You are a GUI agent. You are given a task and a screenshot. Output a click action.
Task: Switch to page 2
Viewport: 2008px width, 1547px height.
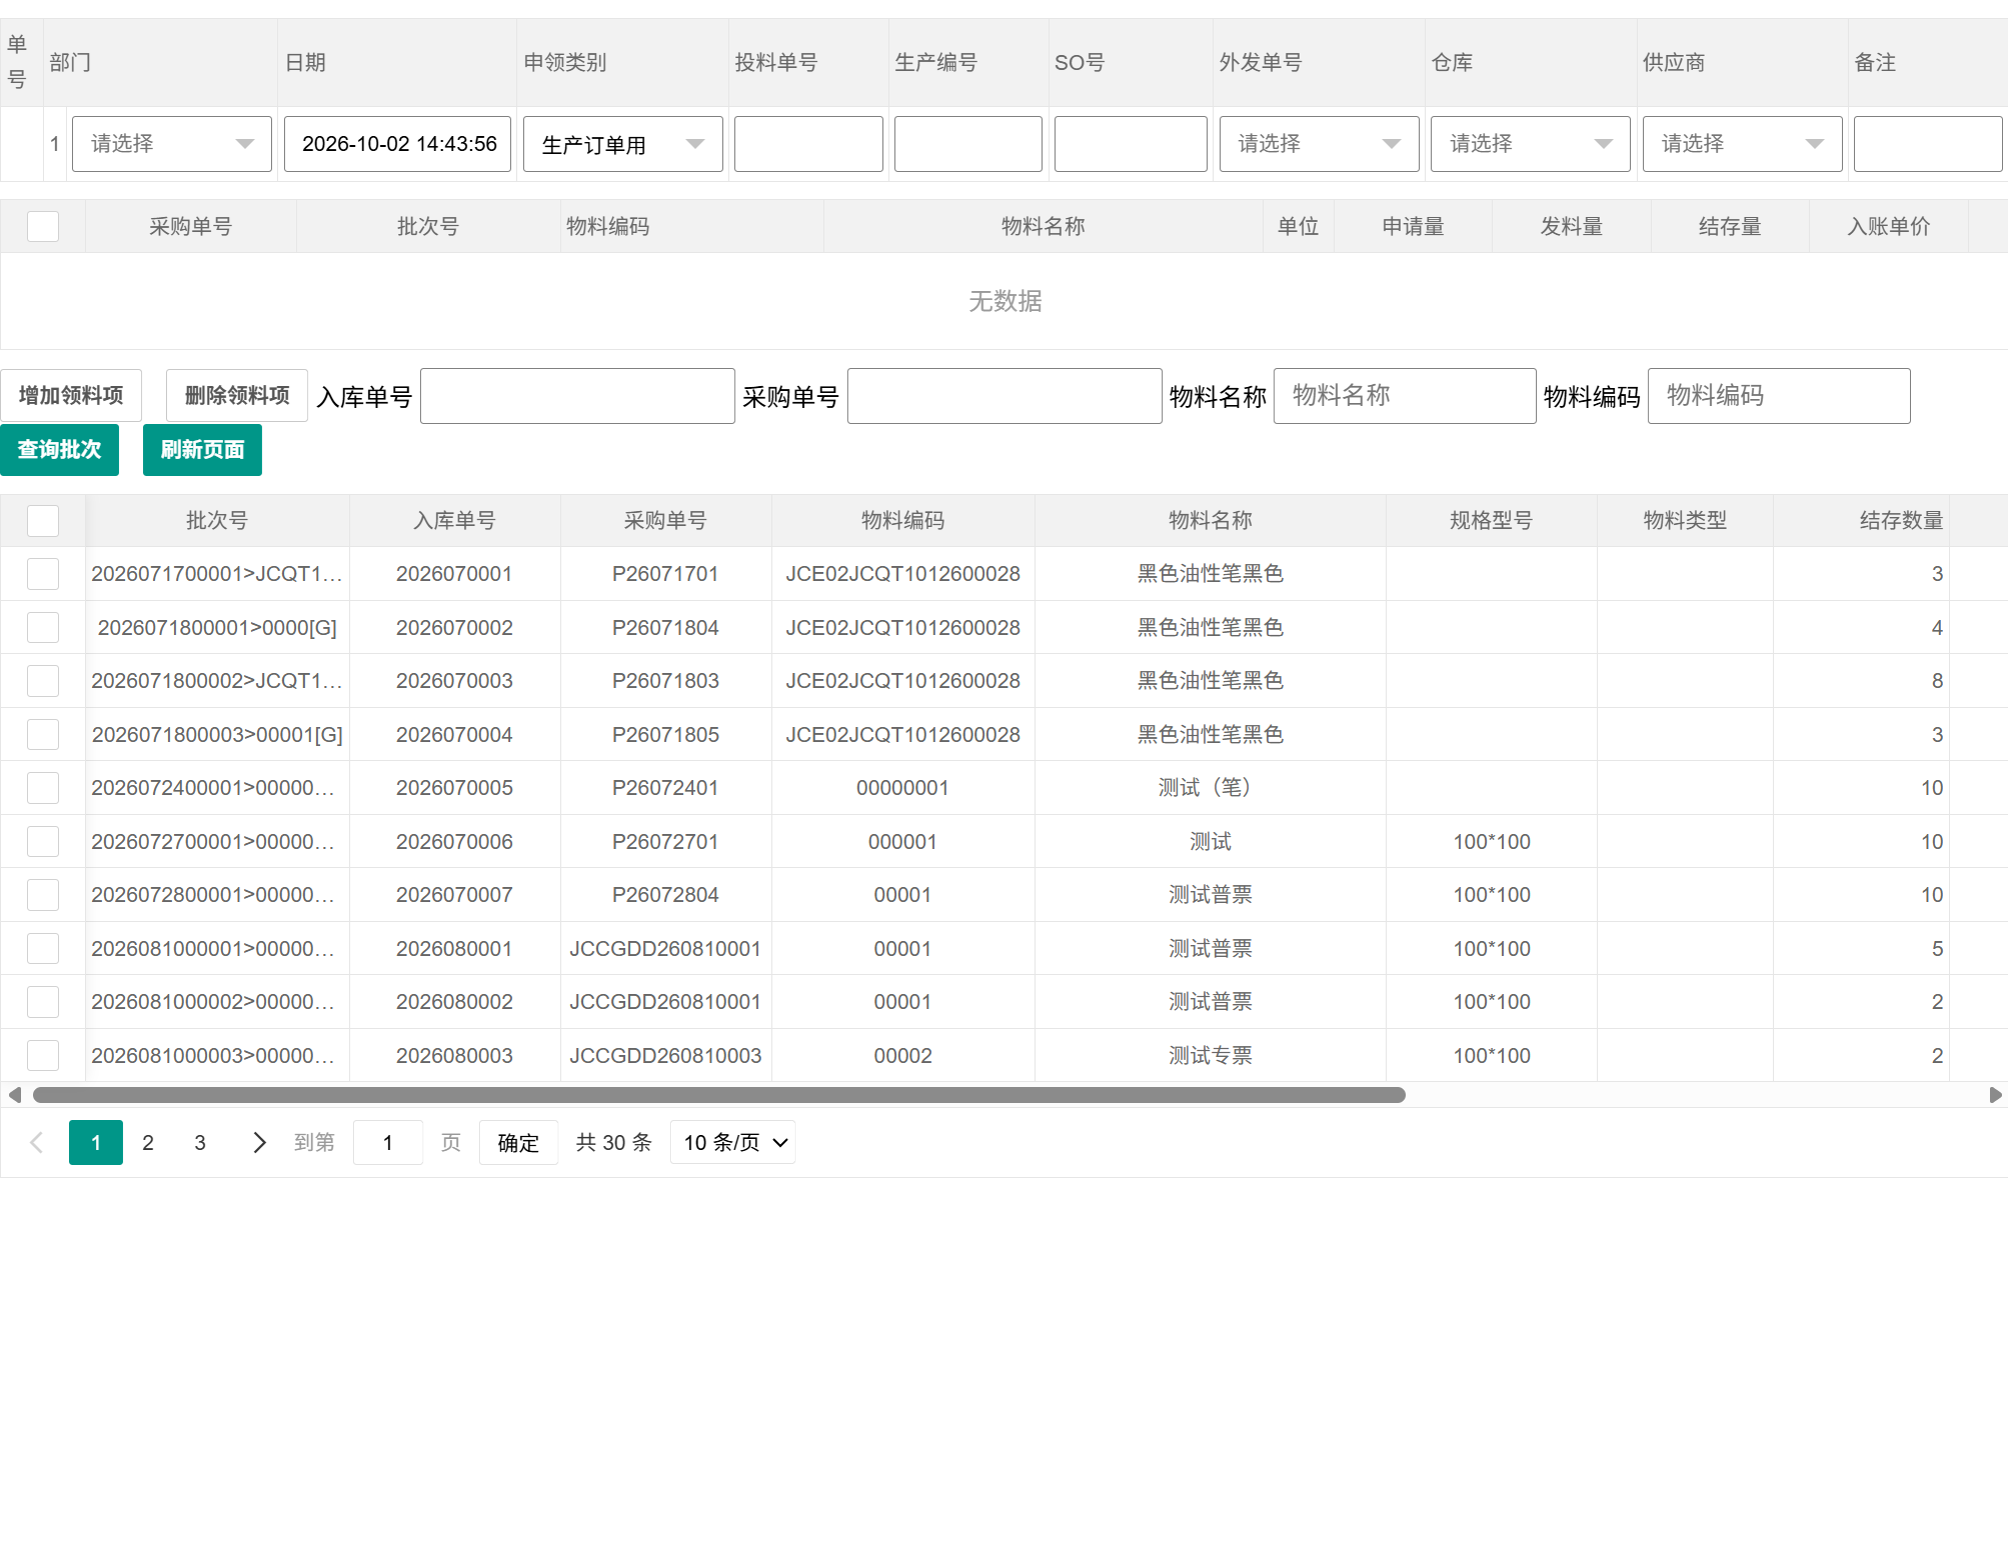(x=148, y=1142)
